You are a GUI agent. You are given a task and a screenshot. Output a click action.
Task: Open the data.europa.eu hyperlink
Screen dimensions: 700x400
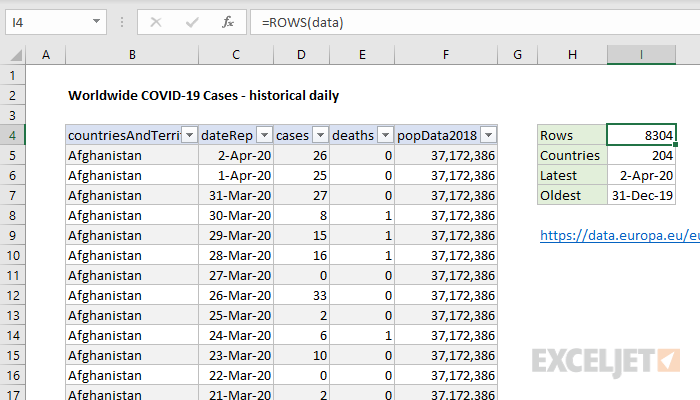[620, 235]
